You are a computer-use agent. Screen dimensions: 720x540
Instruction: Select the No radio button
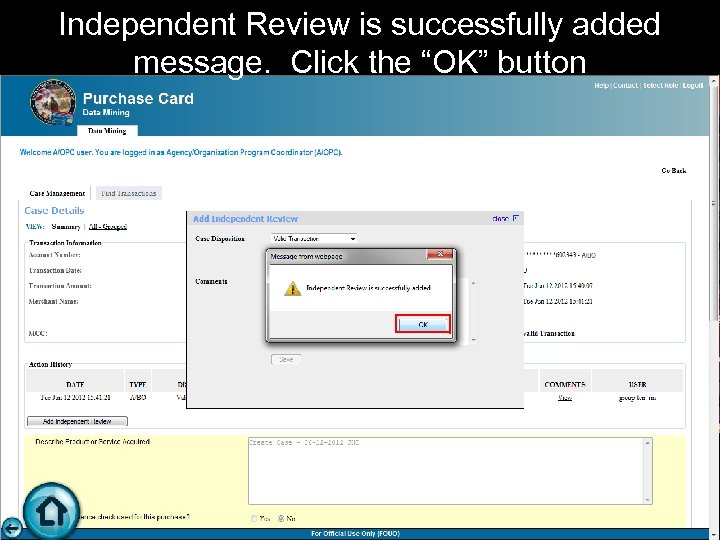[281, 518]
